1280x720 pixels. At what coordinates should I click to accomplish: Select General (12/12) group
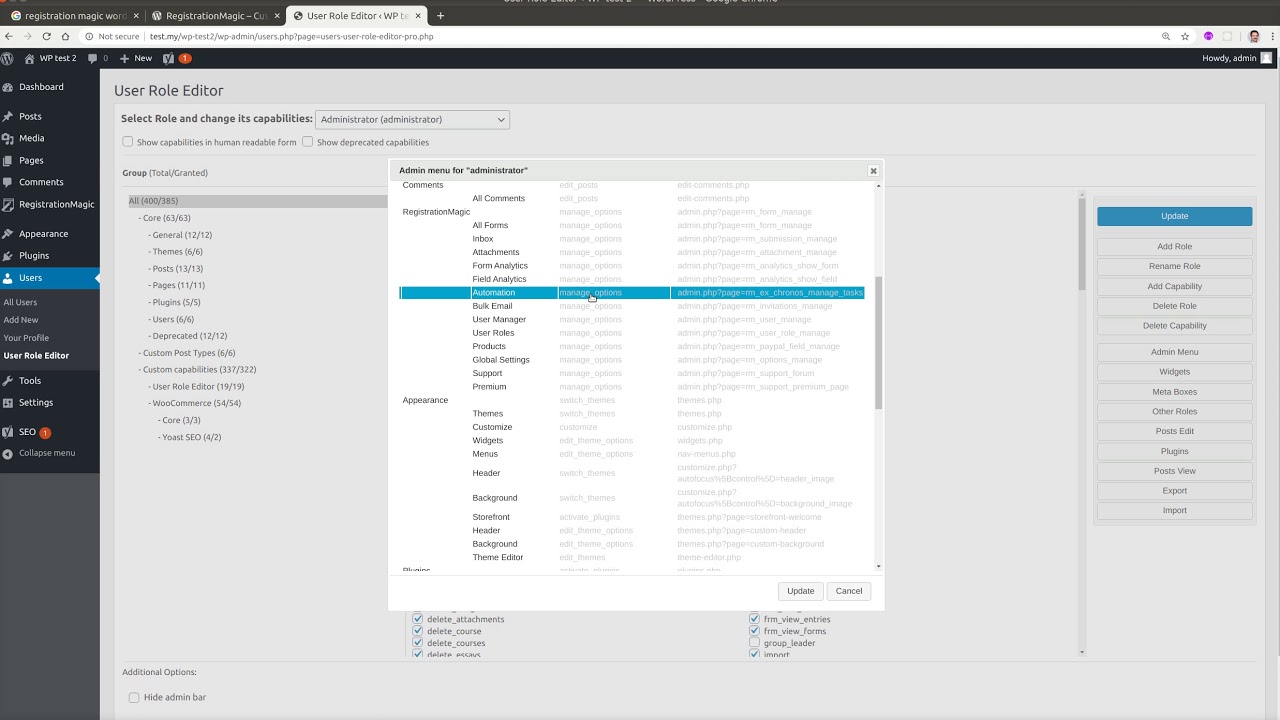180,235
